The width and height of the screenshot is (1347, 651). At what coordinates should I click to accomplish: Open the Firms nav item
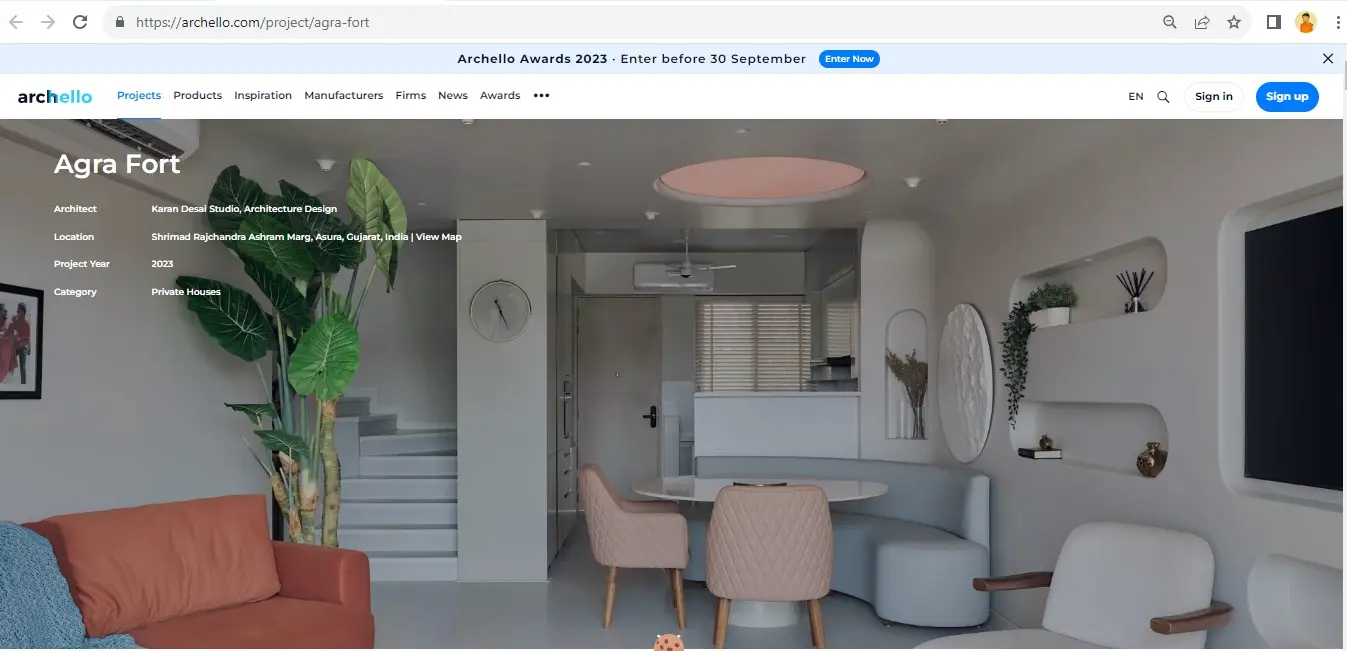(x=411, y=96)
